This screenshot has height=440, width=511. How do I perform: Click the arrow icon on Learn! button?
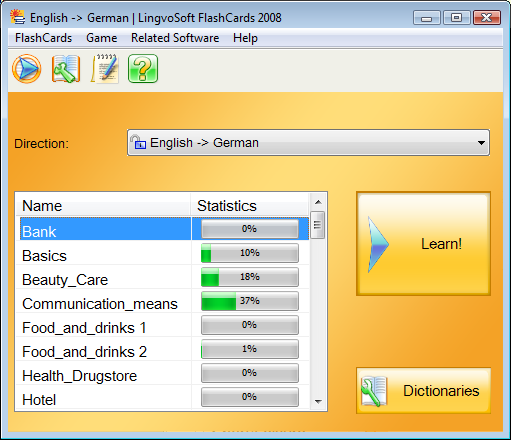(x=378, y=245)
